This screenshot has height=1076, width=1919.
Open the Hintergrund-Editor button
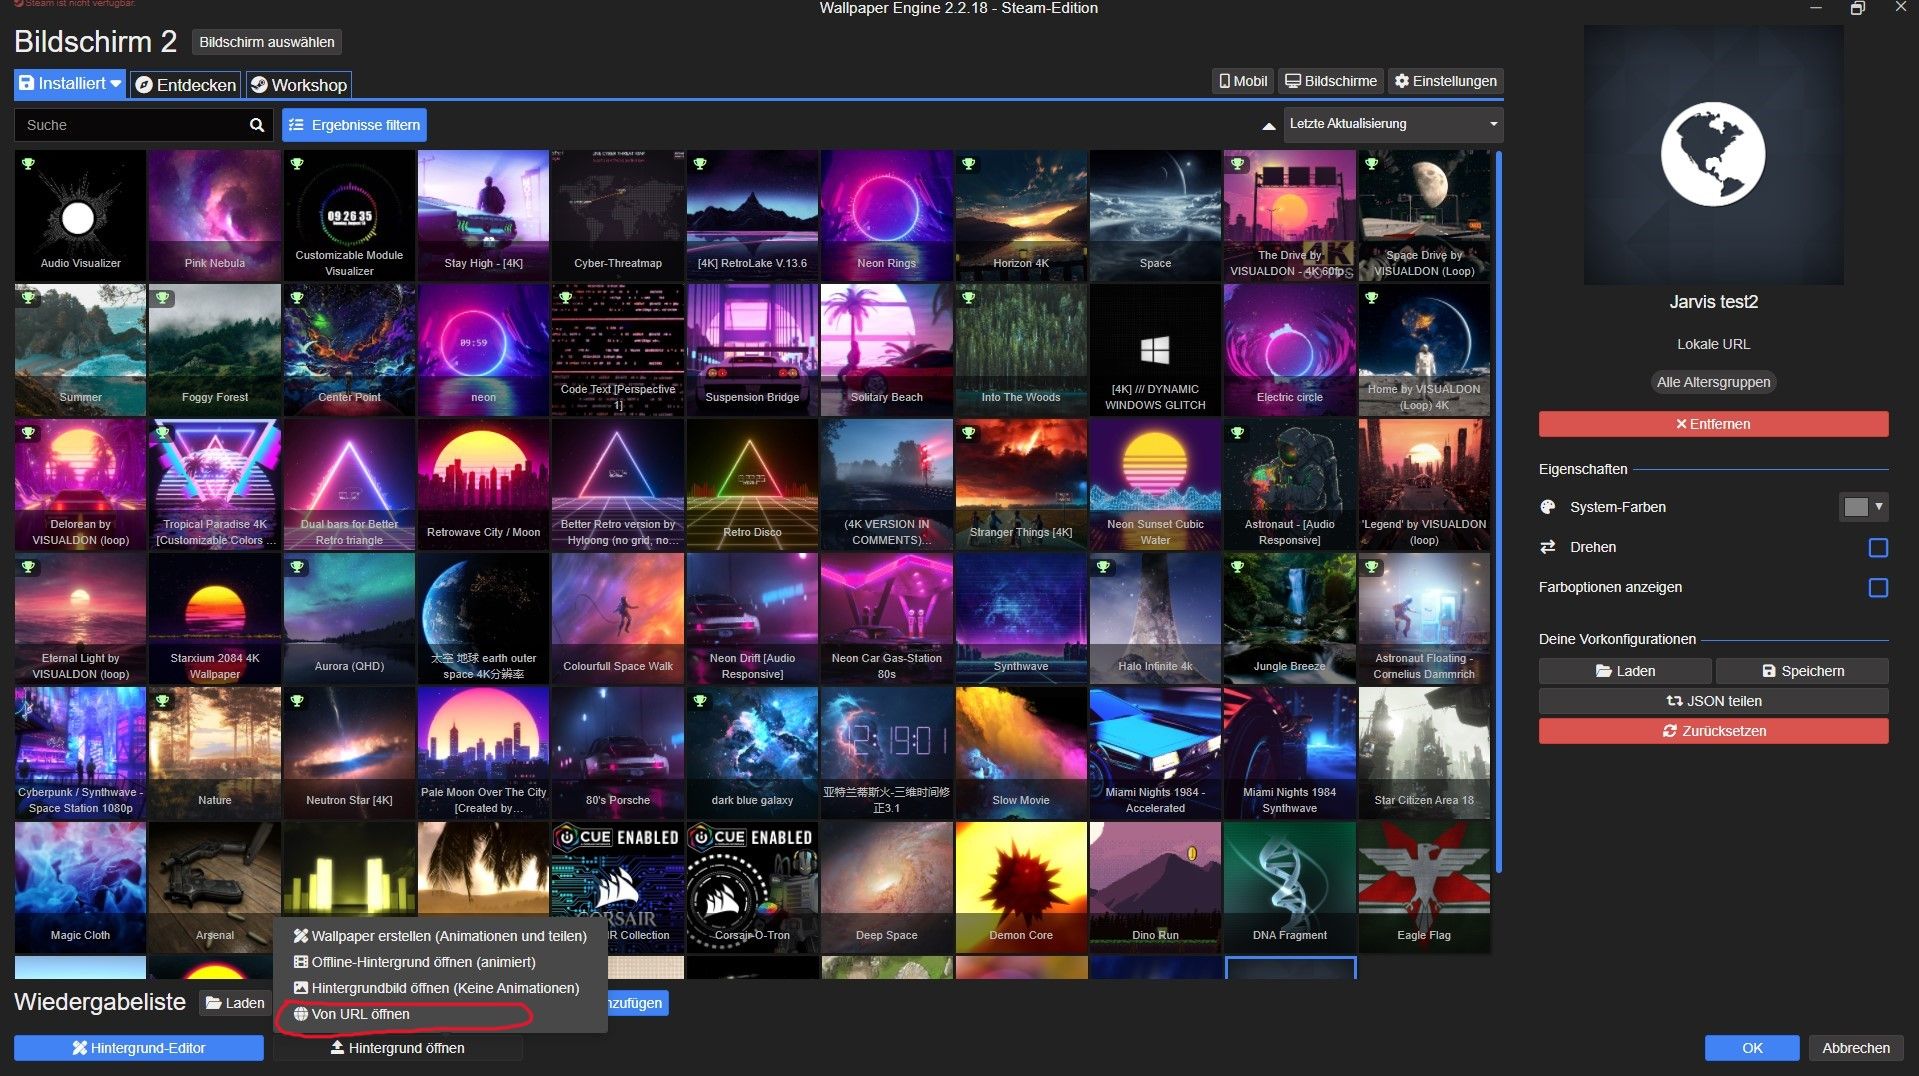(139, 1048)
